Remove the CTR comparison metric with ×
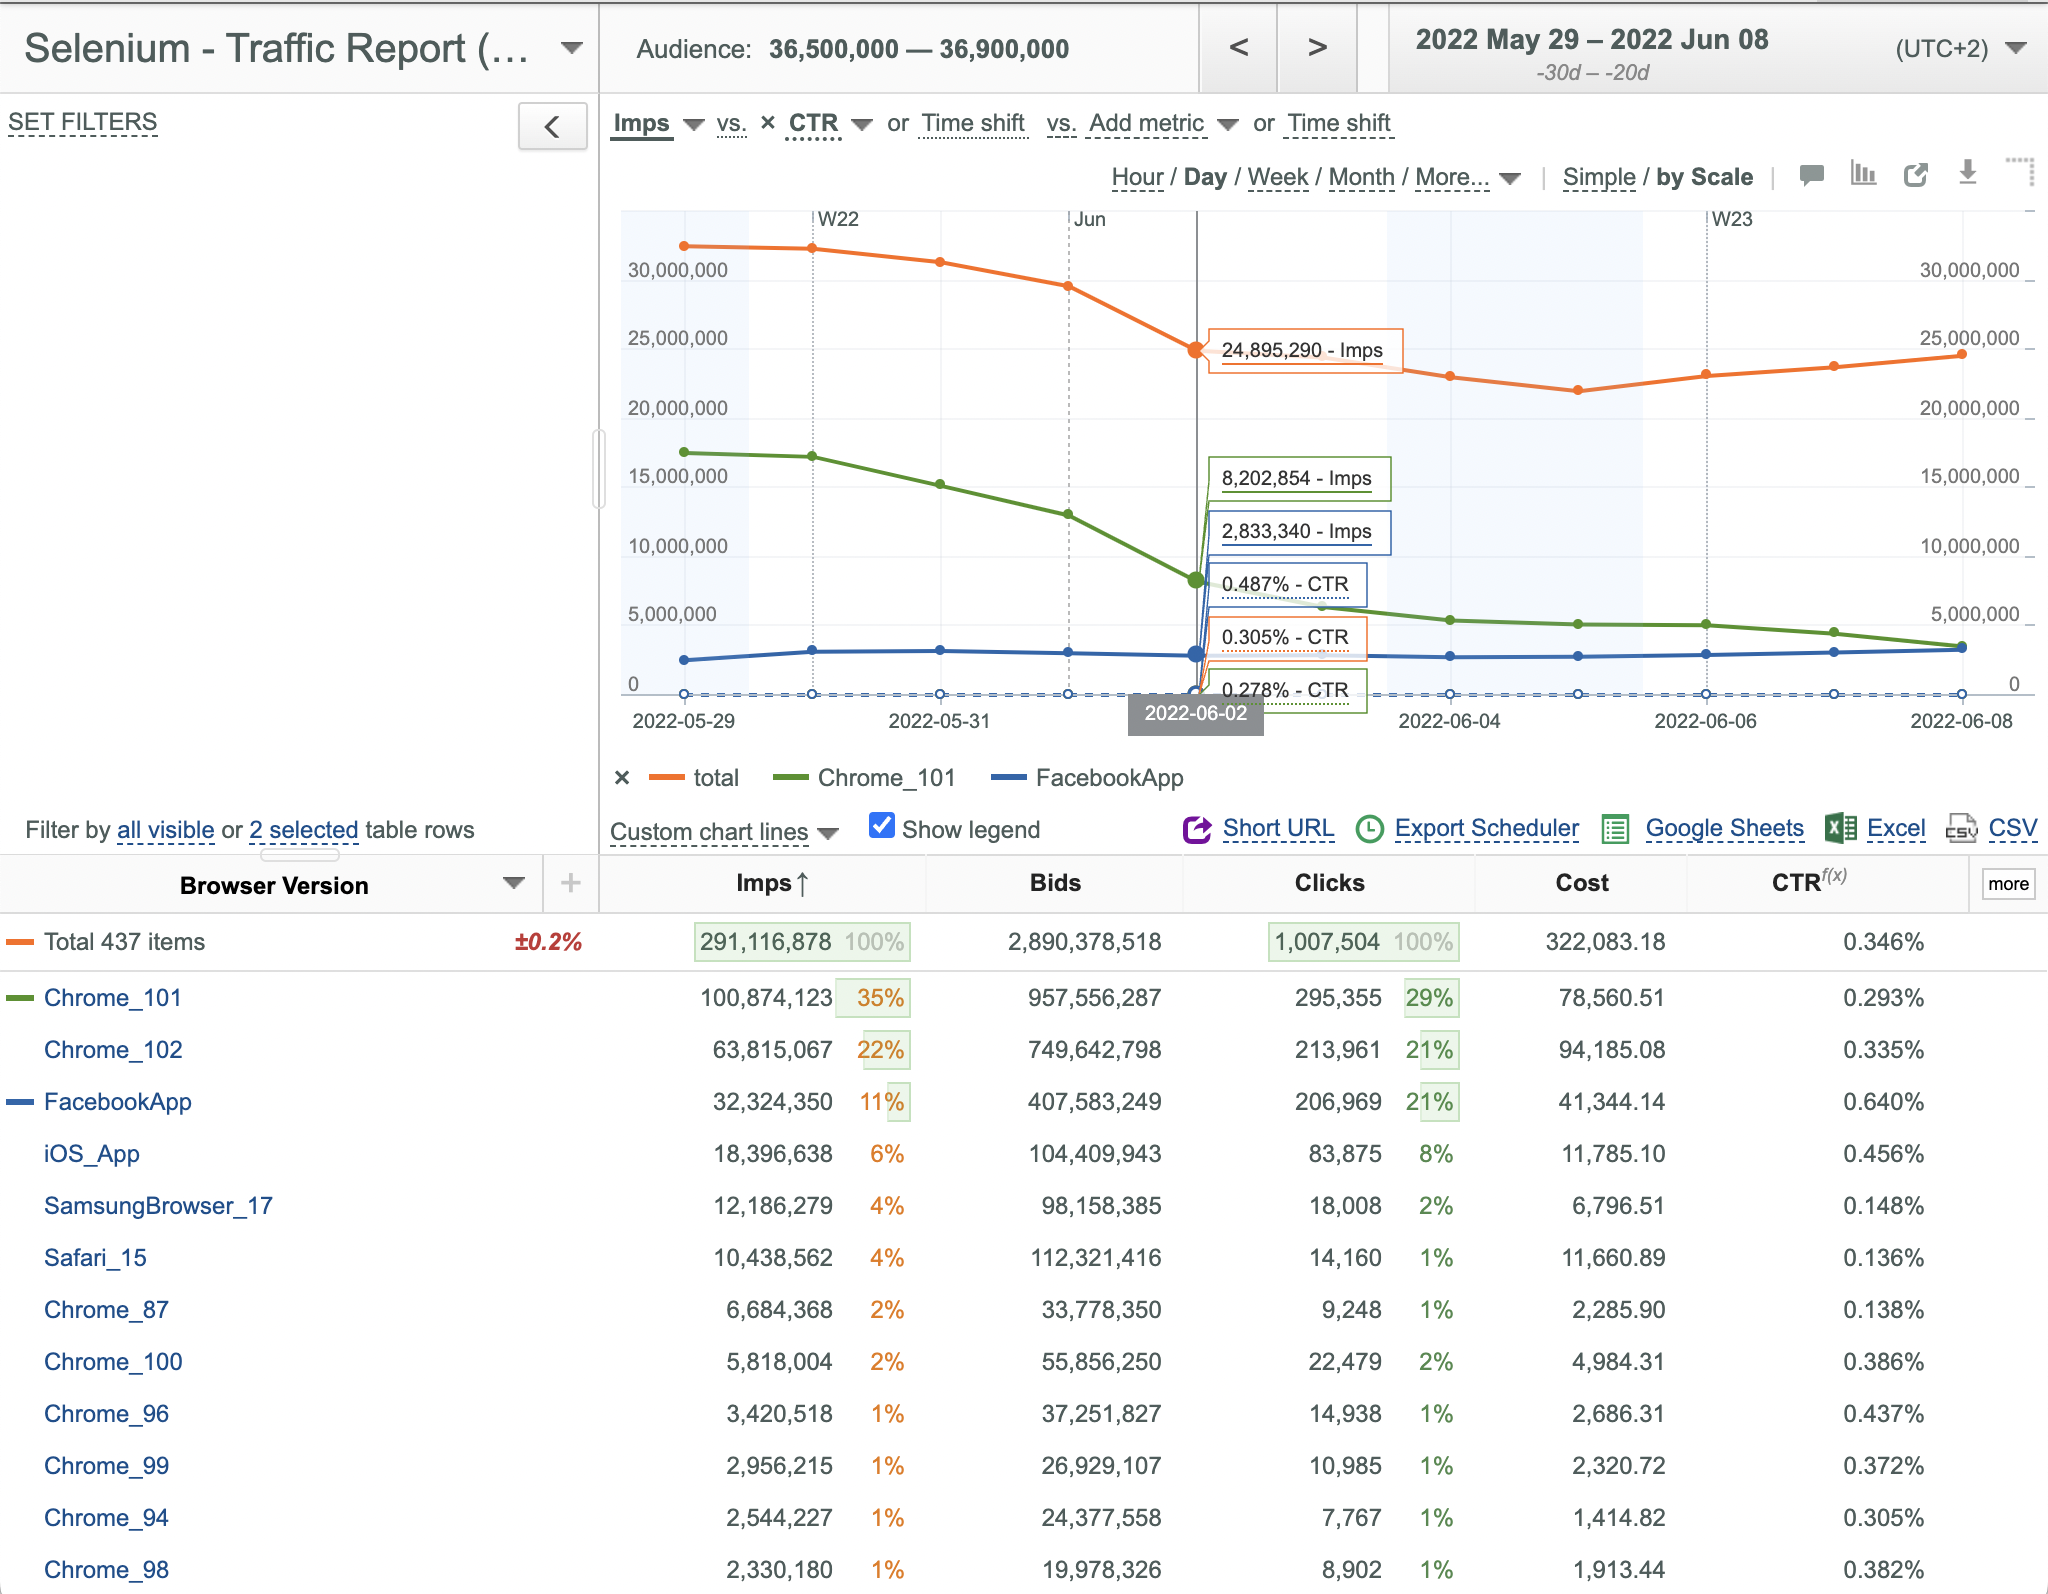This screenshot has width=2048, height=1594. pyautogui.click(x=768, y=123)
